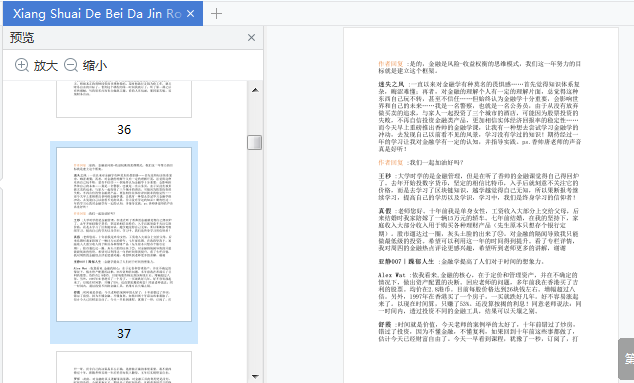Click the first orange 作者回复 label on the page
The image size is (634, 383).
(391, 63)
